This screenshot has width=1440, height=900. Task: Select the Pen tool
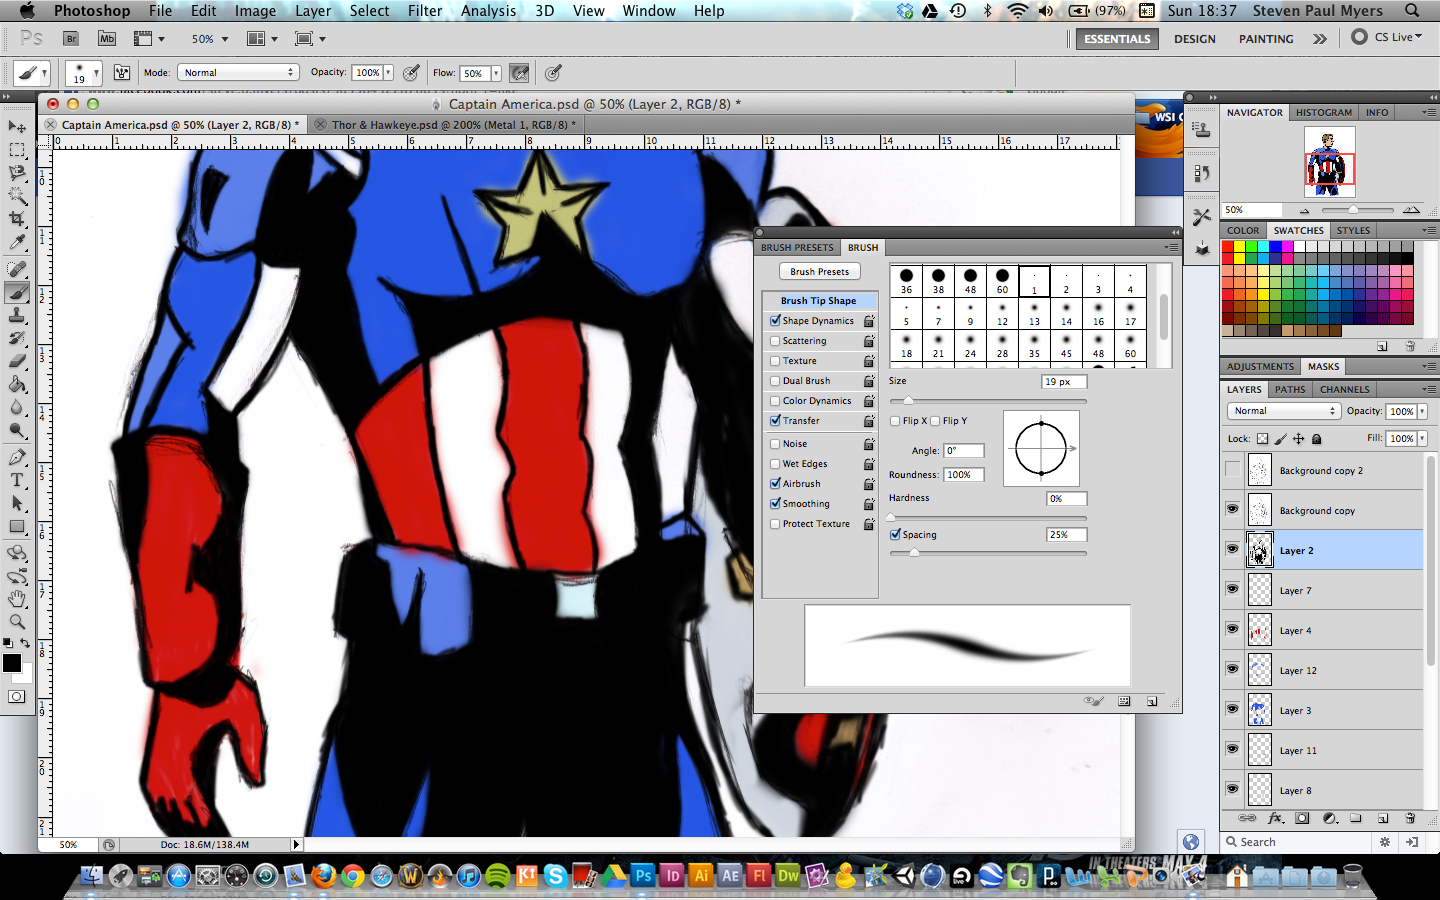pyautogui.click(x=17, y=457)
